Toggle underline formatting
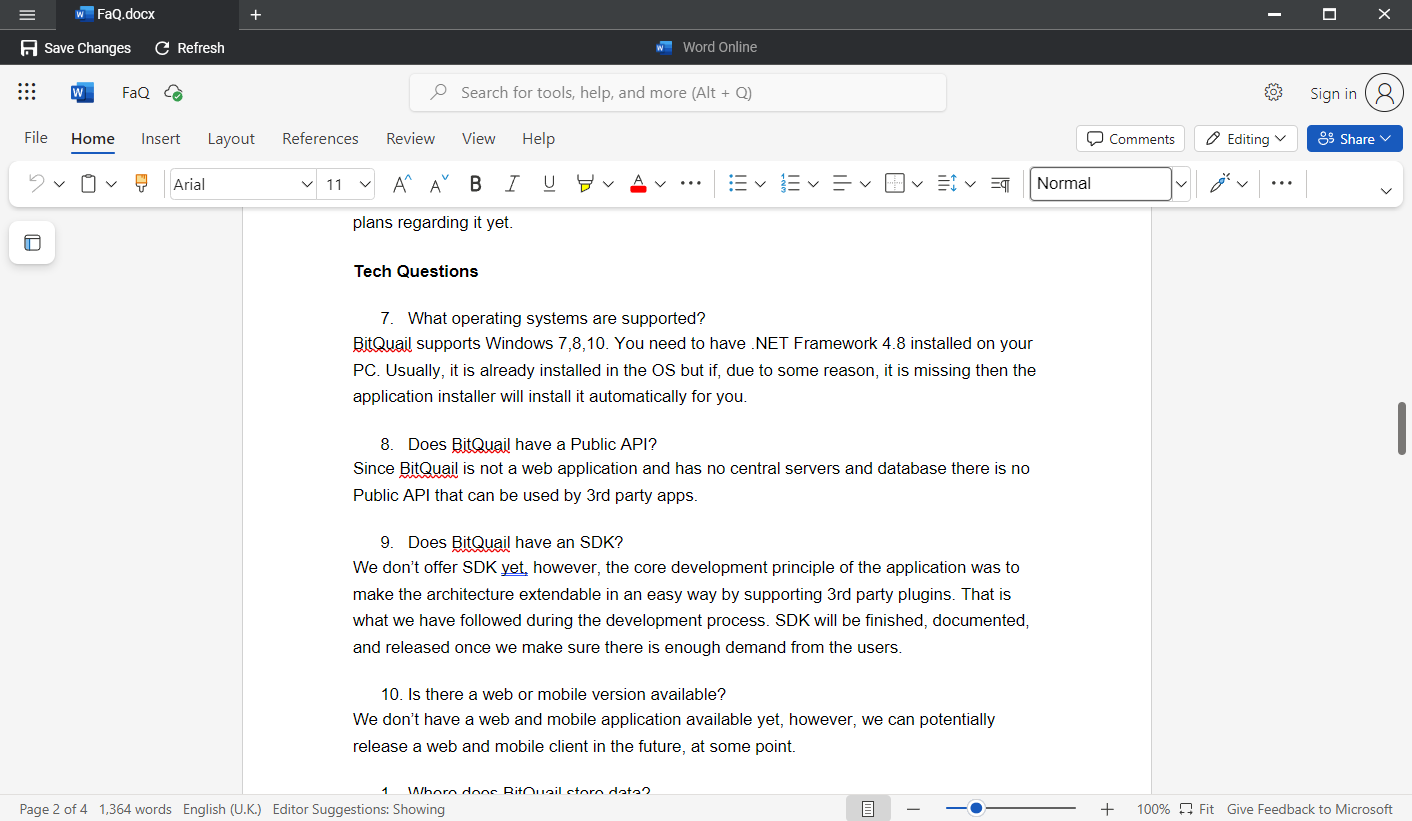Screen dimensions: 1412x821 549,183
